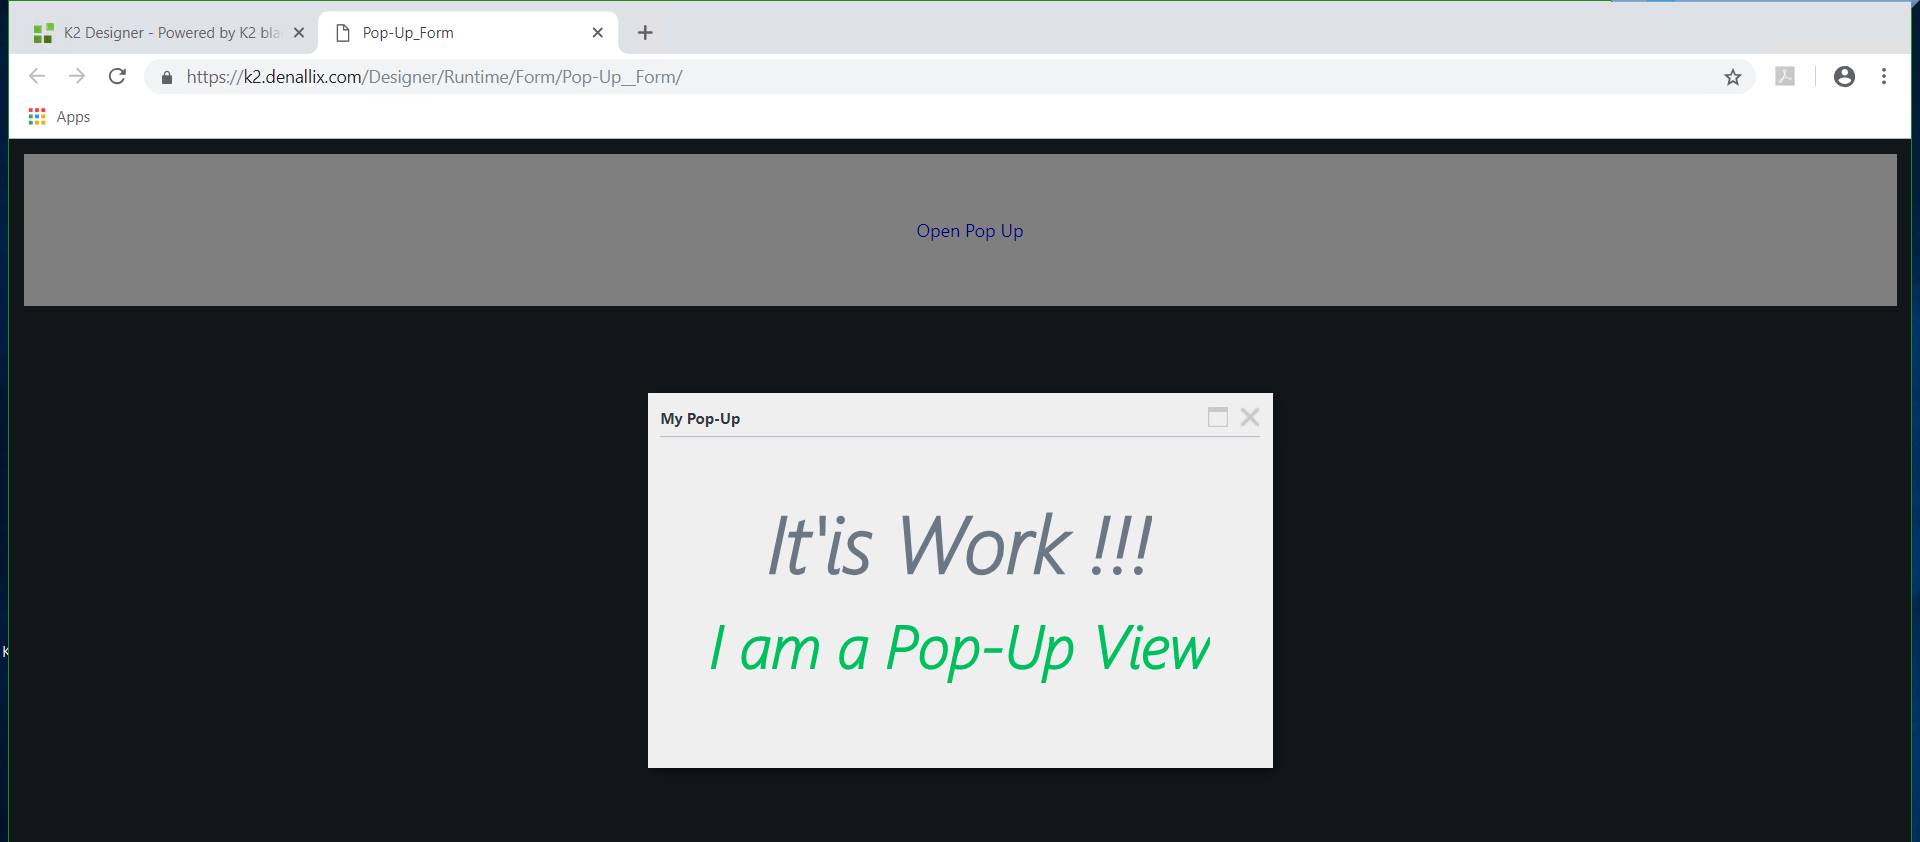Go back to the previous page
Image resolution: width=1920 pixels, height=842 pixels.
(x=37, y=77)
